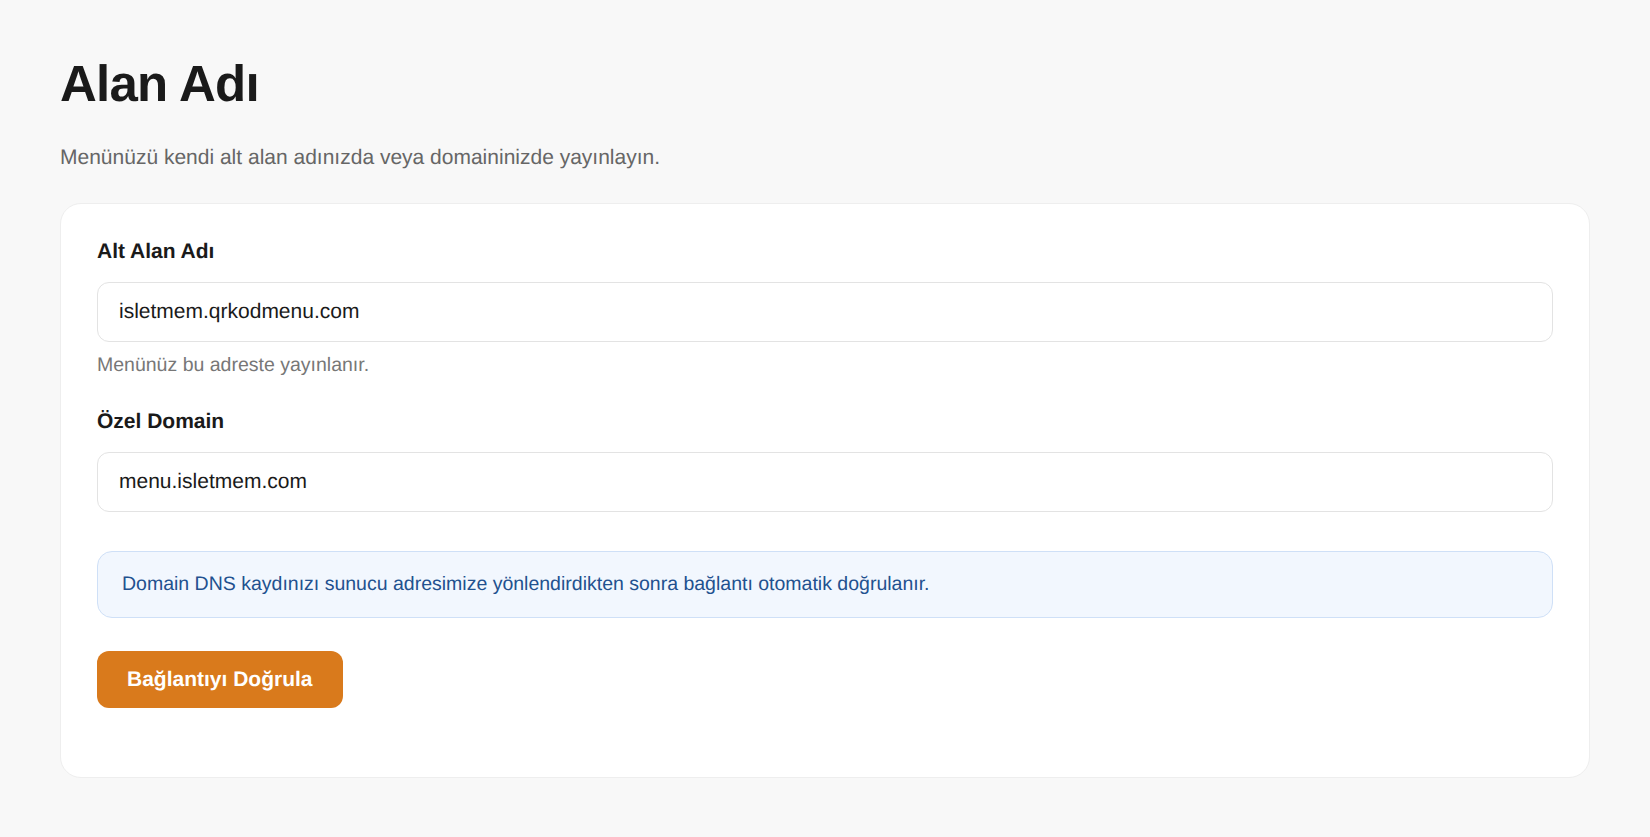Click the 'Menünüz bu adreste yayınlanır.' hint
Image resolution: width=1650 pixels, height=837 pixels.
[x=233, y=365]
